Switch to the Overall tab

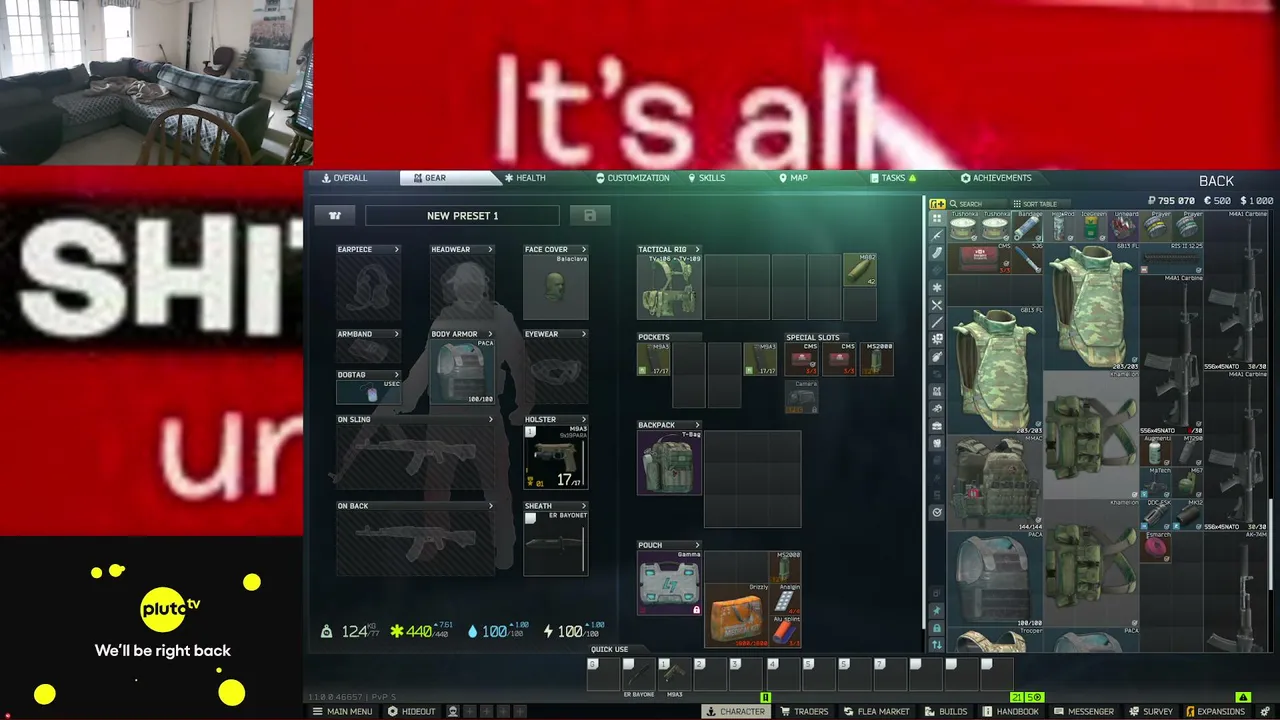pos(345,178)
